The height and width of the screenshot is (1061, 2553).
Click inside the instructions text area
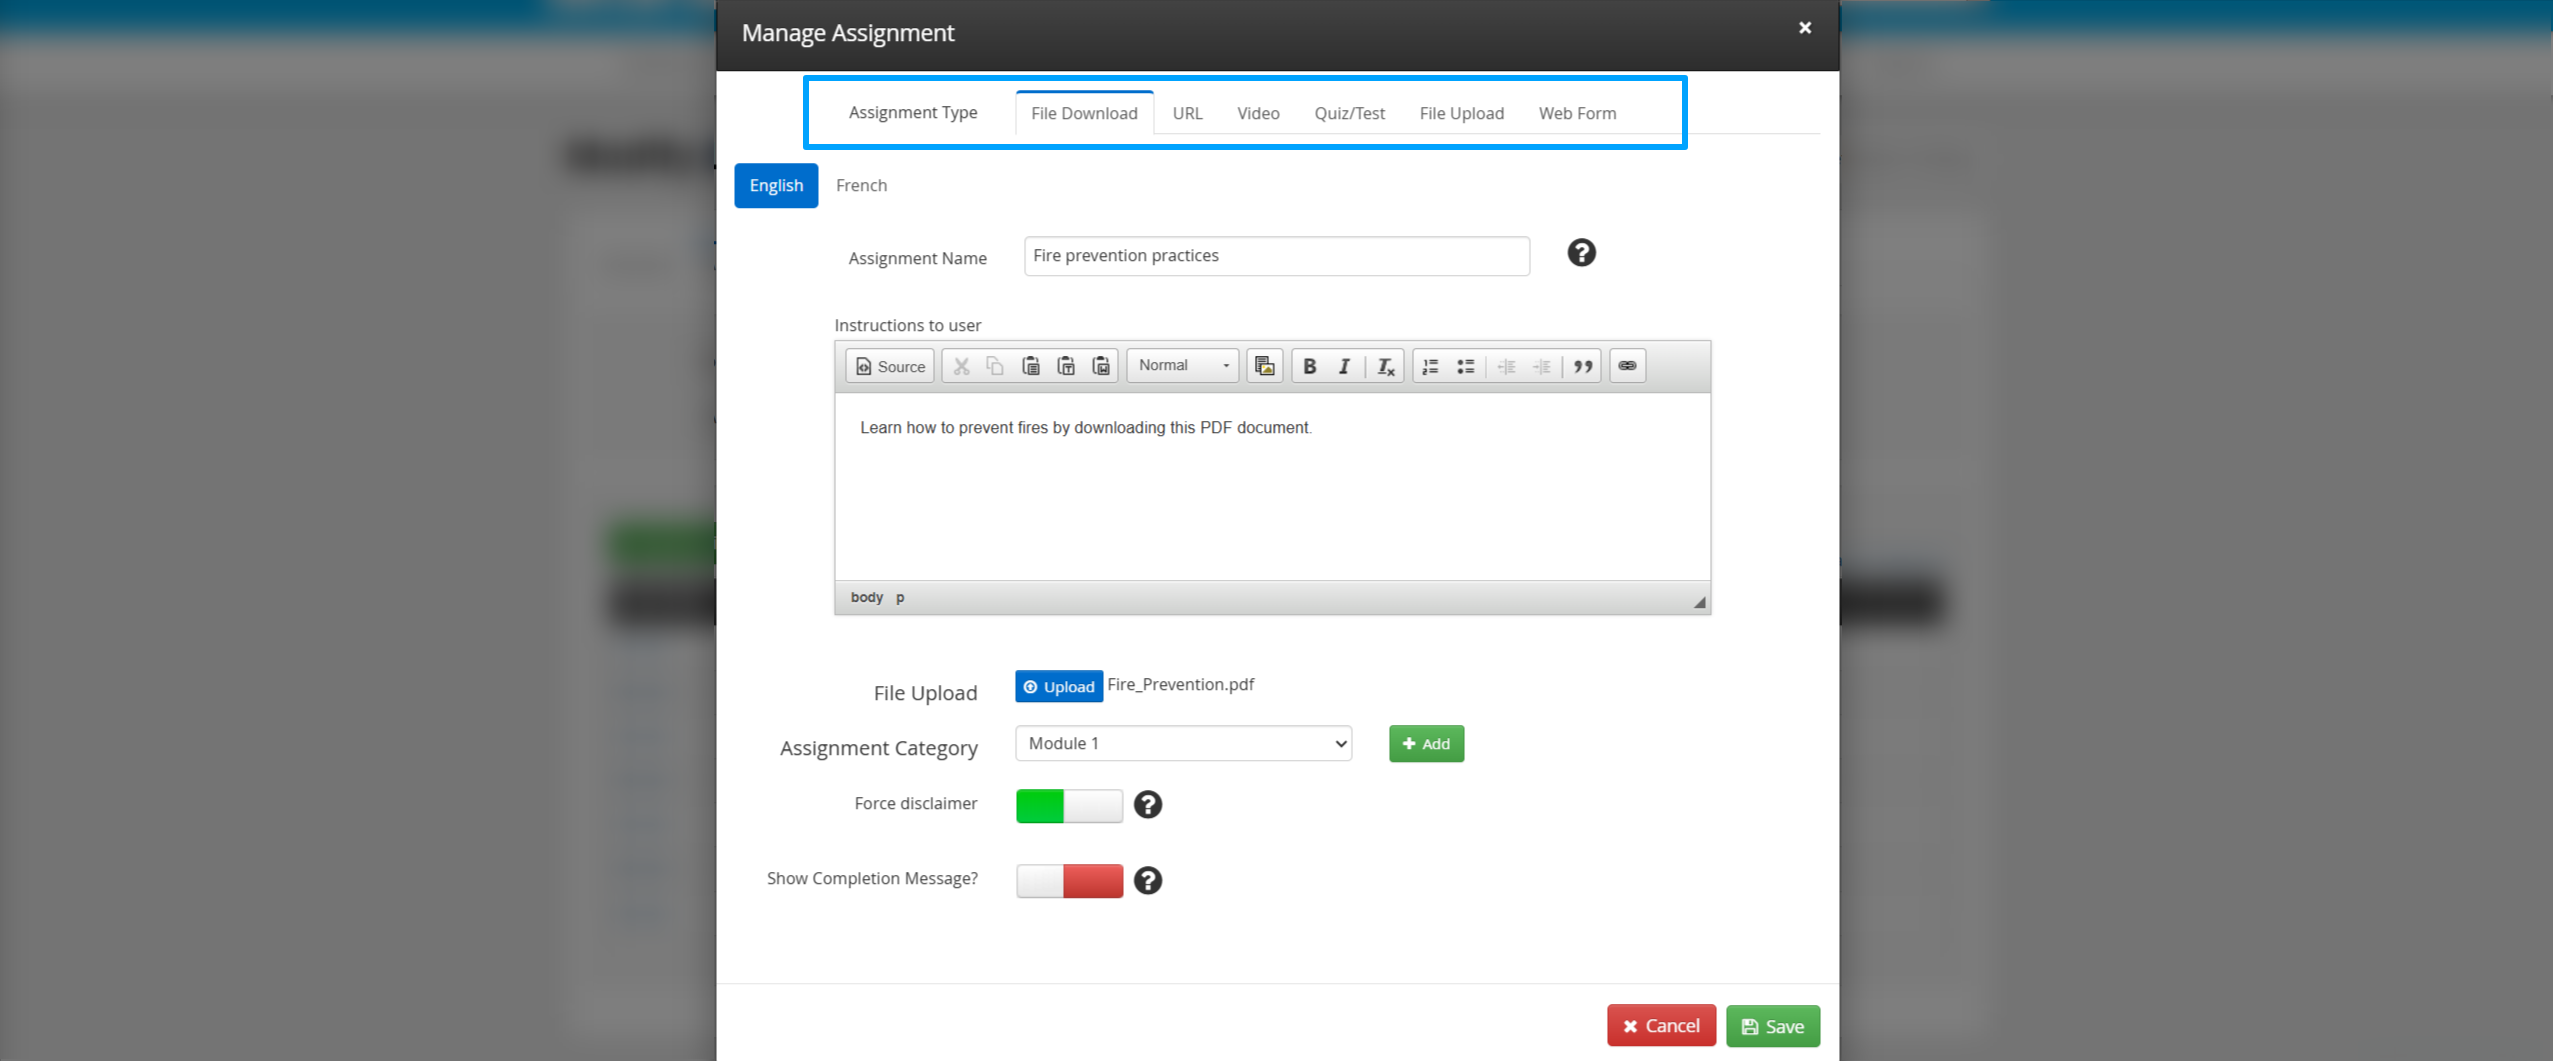(x=1272, y=487)
